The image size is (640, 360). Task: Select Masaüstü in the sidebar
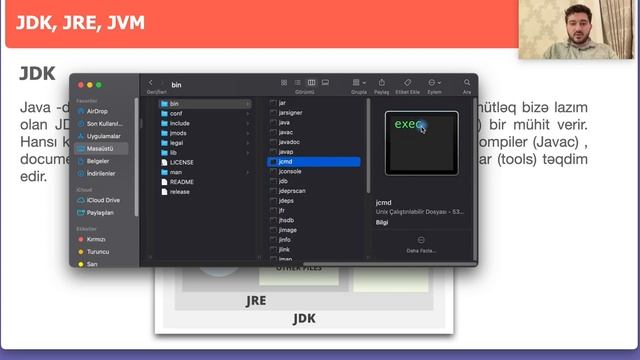101,149
